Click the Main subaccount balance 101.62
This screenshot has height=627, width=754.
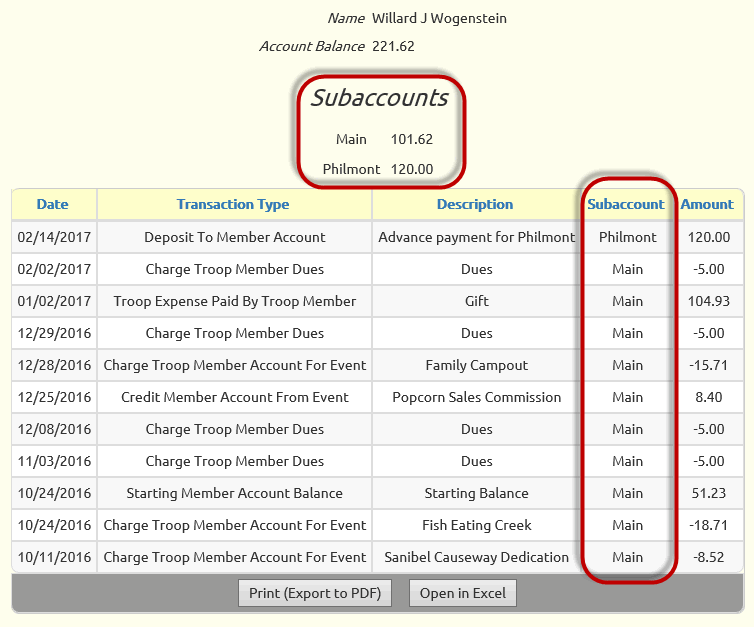[412, 139]
